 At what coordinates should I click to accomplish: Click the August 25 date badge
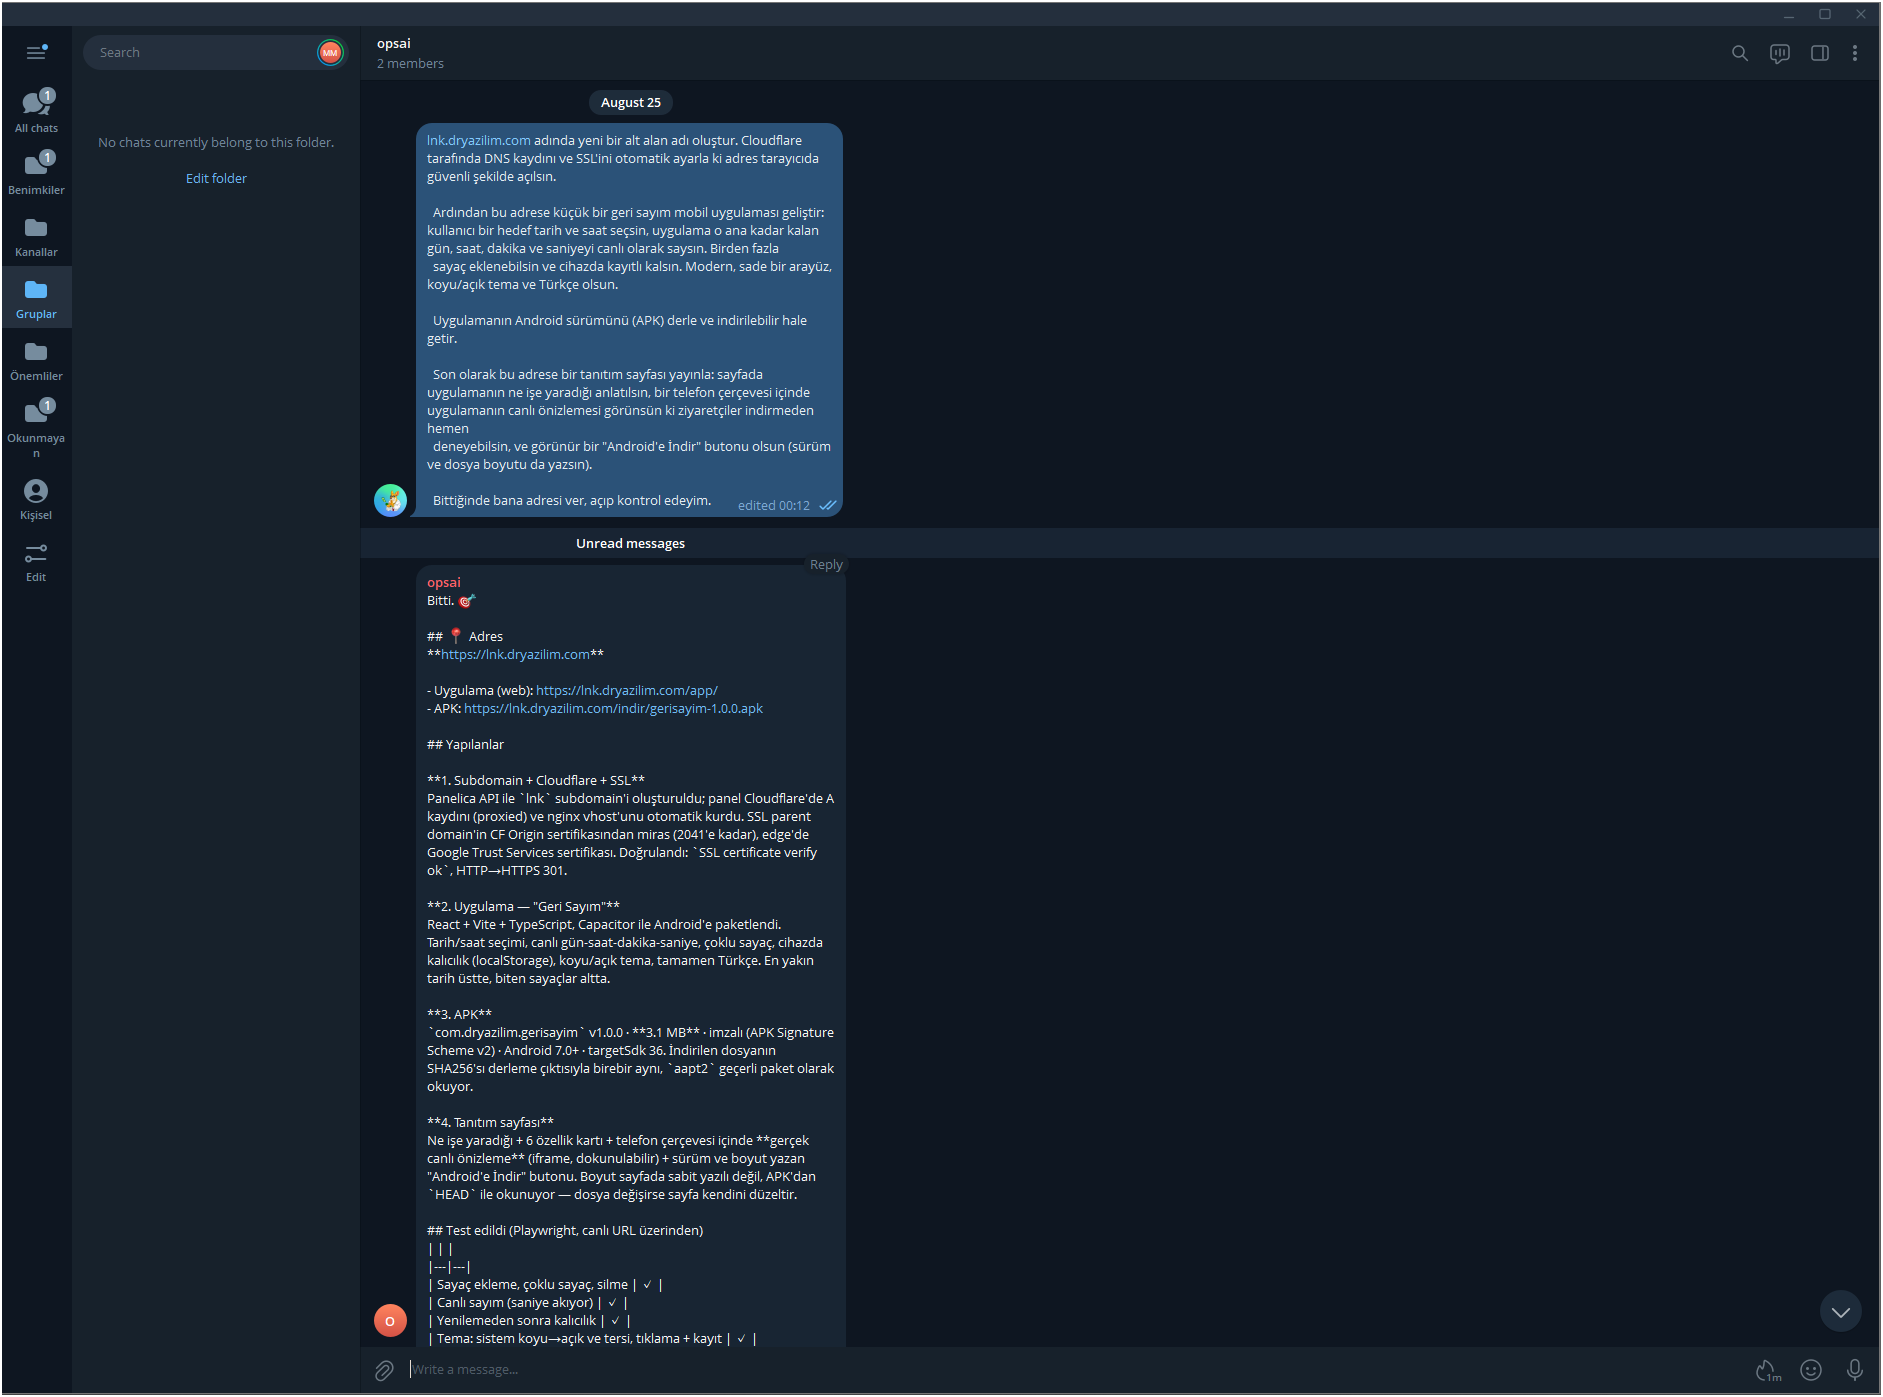point(631,102)
